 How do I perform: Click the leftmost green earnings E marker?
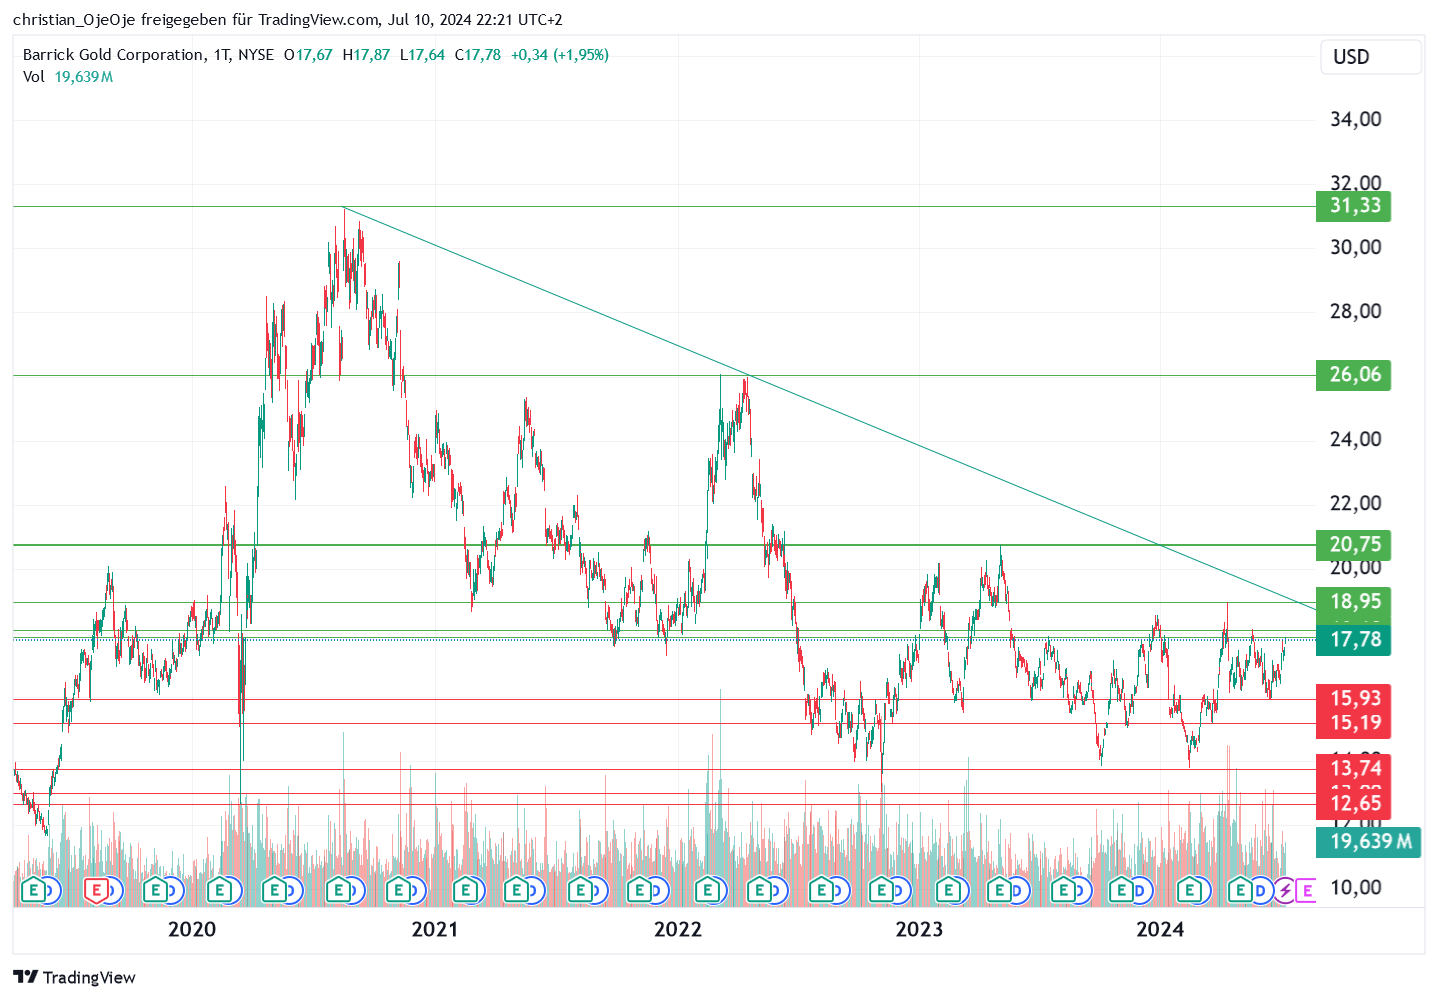point(33,889)
